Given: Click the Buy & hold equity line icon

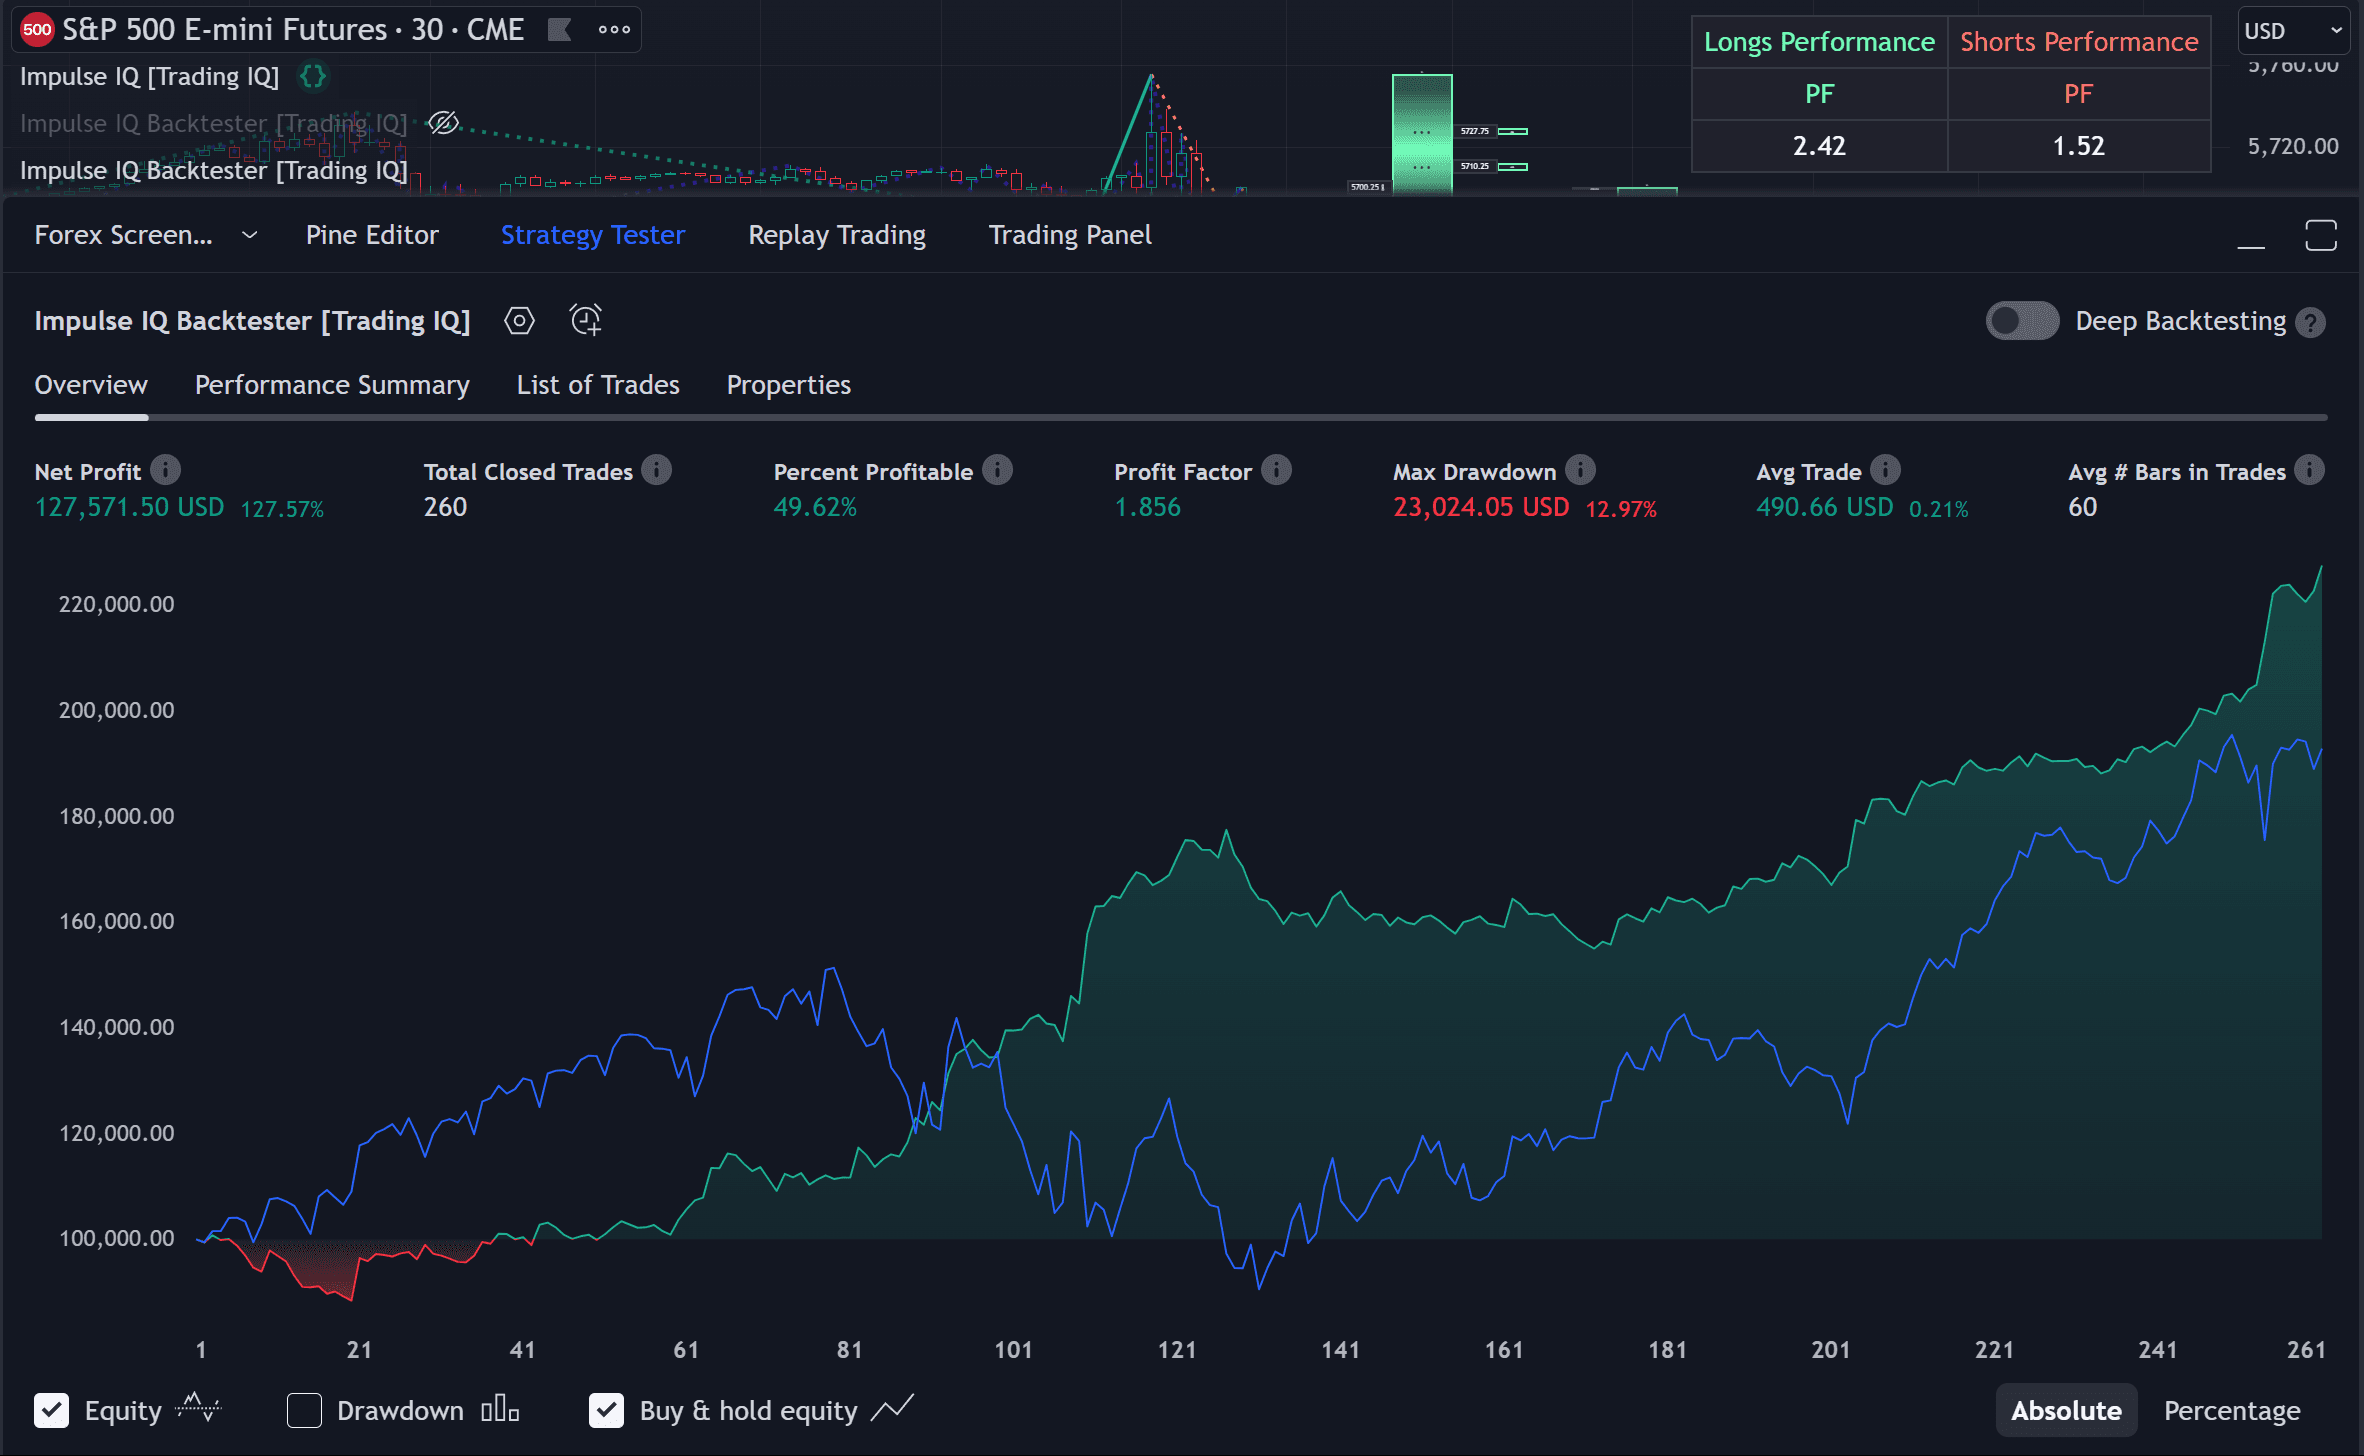Looking at the screenshot, I should tap(892, 1408).
